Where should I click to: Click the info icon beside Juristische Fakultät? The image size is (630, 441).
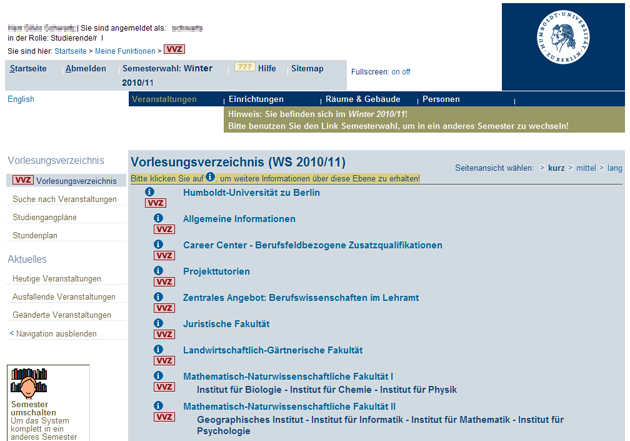pos(158,323)
